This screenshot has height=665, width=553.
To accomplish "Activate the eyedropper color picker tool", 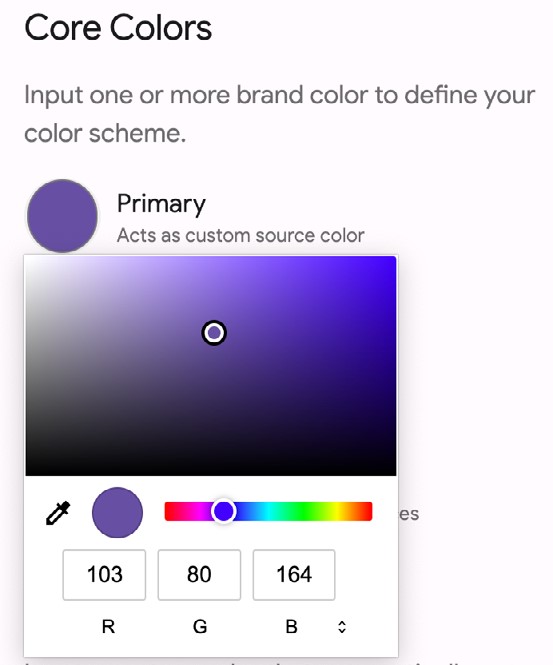I will click(x=58, y=513).
